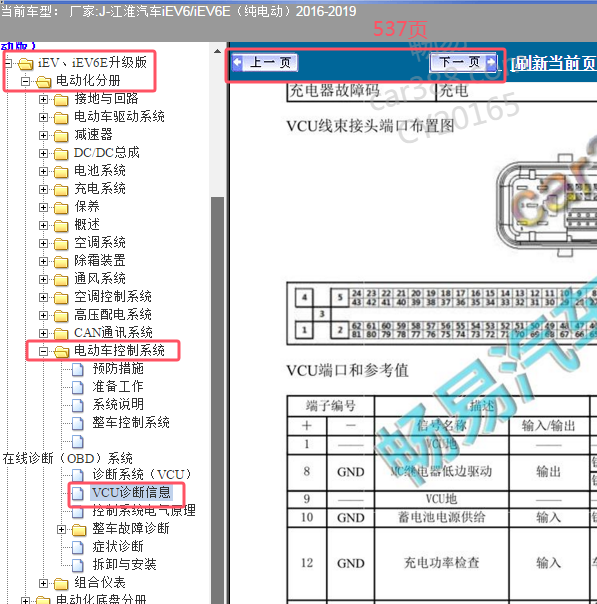597x604 pixels.
Task: Expand the 通风系统 folder node
Action: (44, 279)
